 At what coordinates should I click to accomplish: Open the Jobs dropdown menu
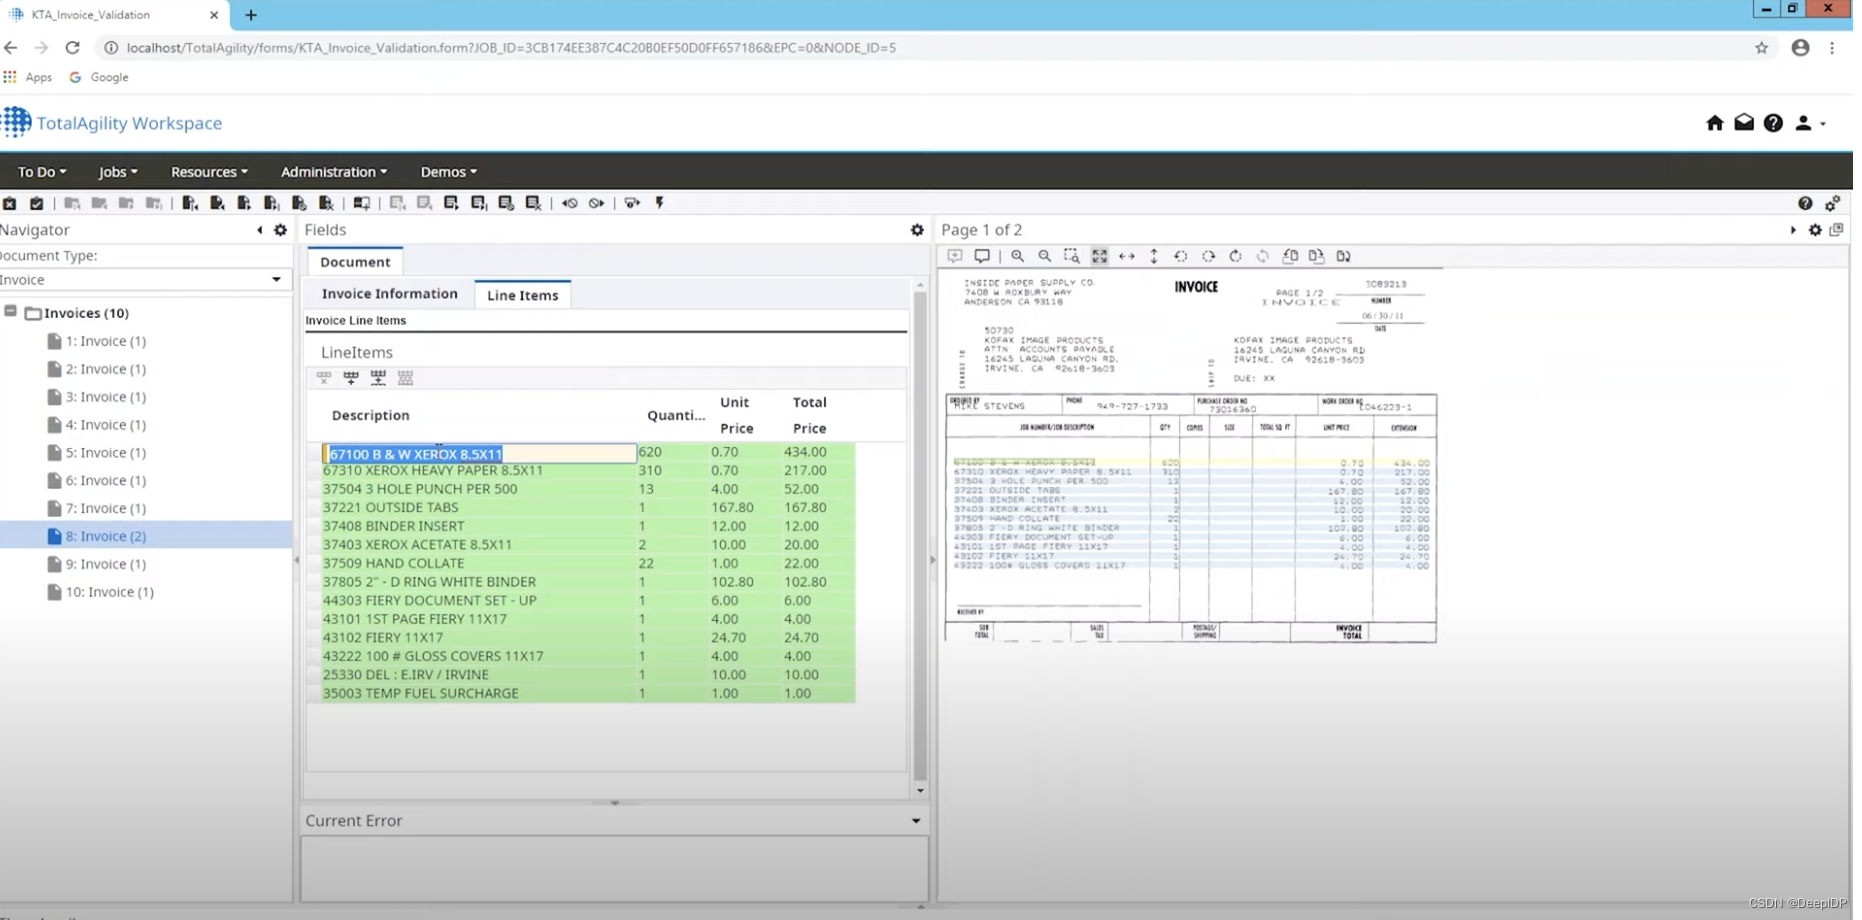click(118, 172)
